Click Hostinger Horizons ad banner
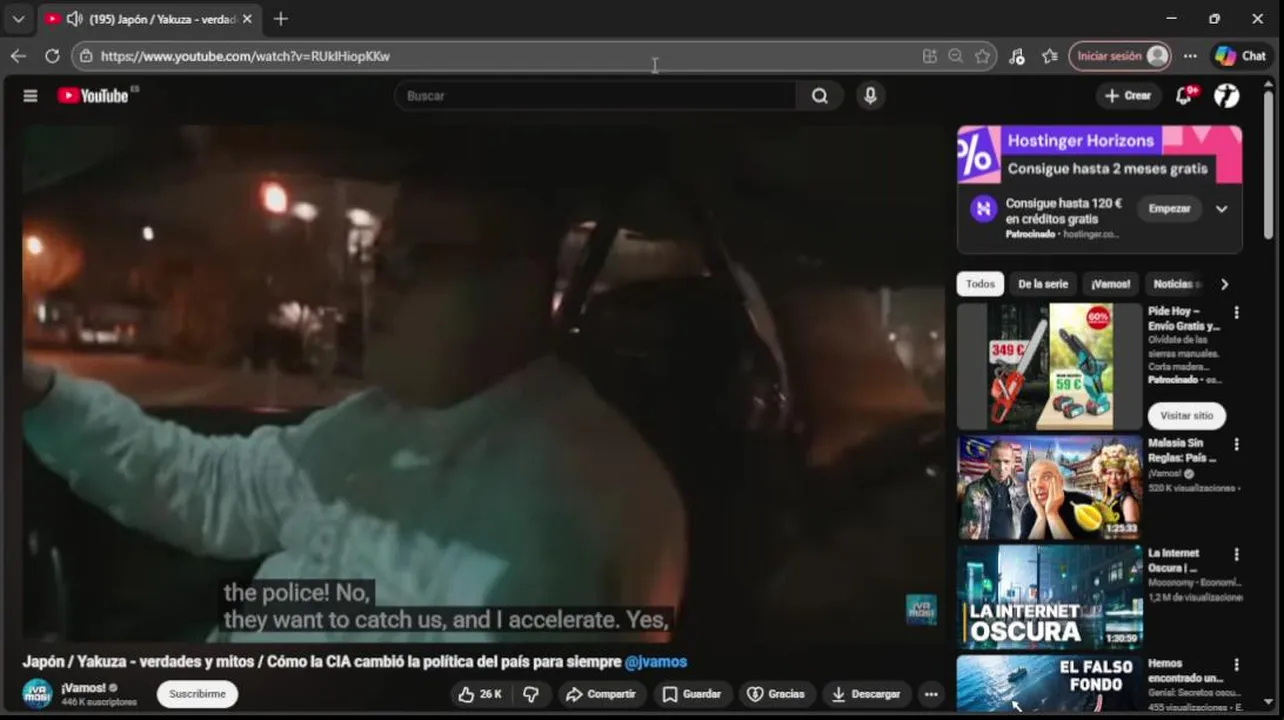The height and width of the screenshot is (720, 1284). [1100, 155]
